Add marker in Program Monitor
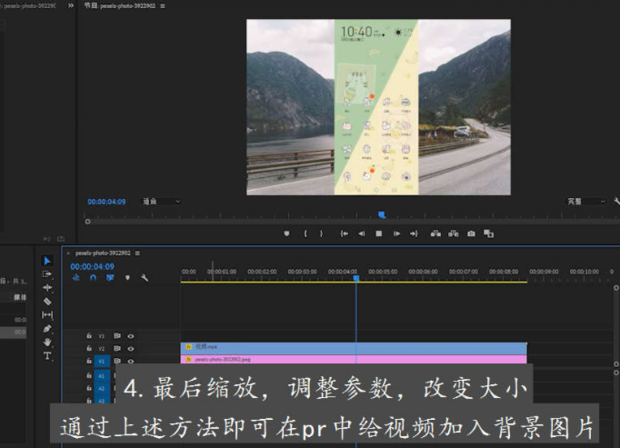This screenshot has width=620, height=448. (287, 234)
